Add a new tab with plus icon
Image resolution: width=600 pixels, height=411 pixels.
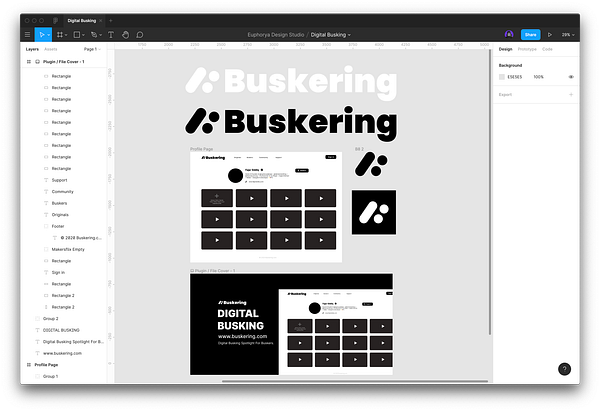tap(111, 21)
